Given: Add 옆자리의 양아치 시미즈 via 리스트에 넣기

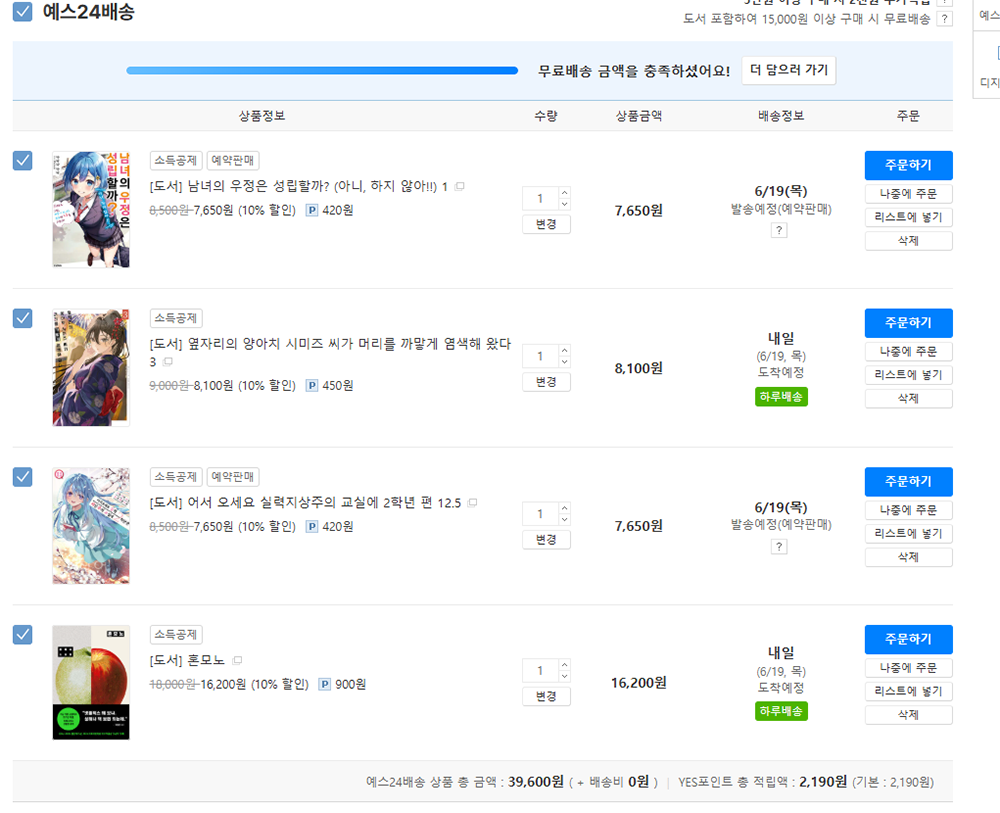Looking at the screenshot, I should (x=908, y=374).
